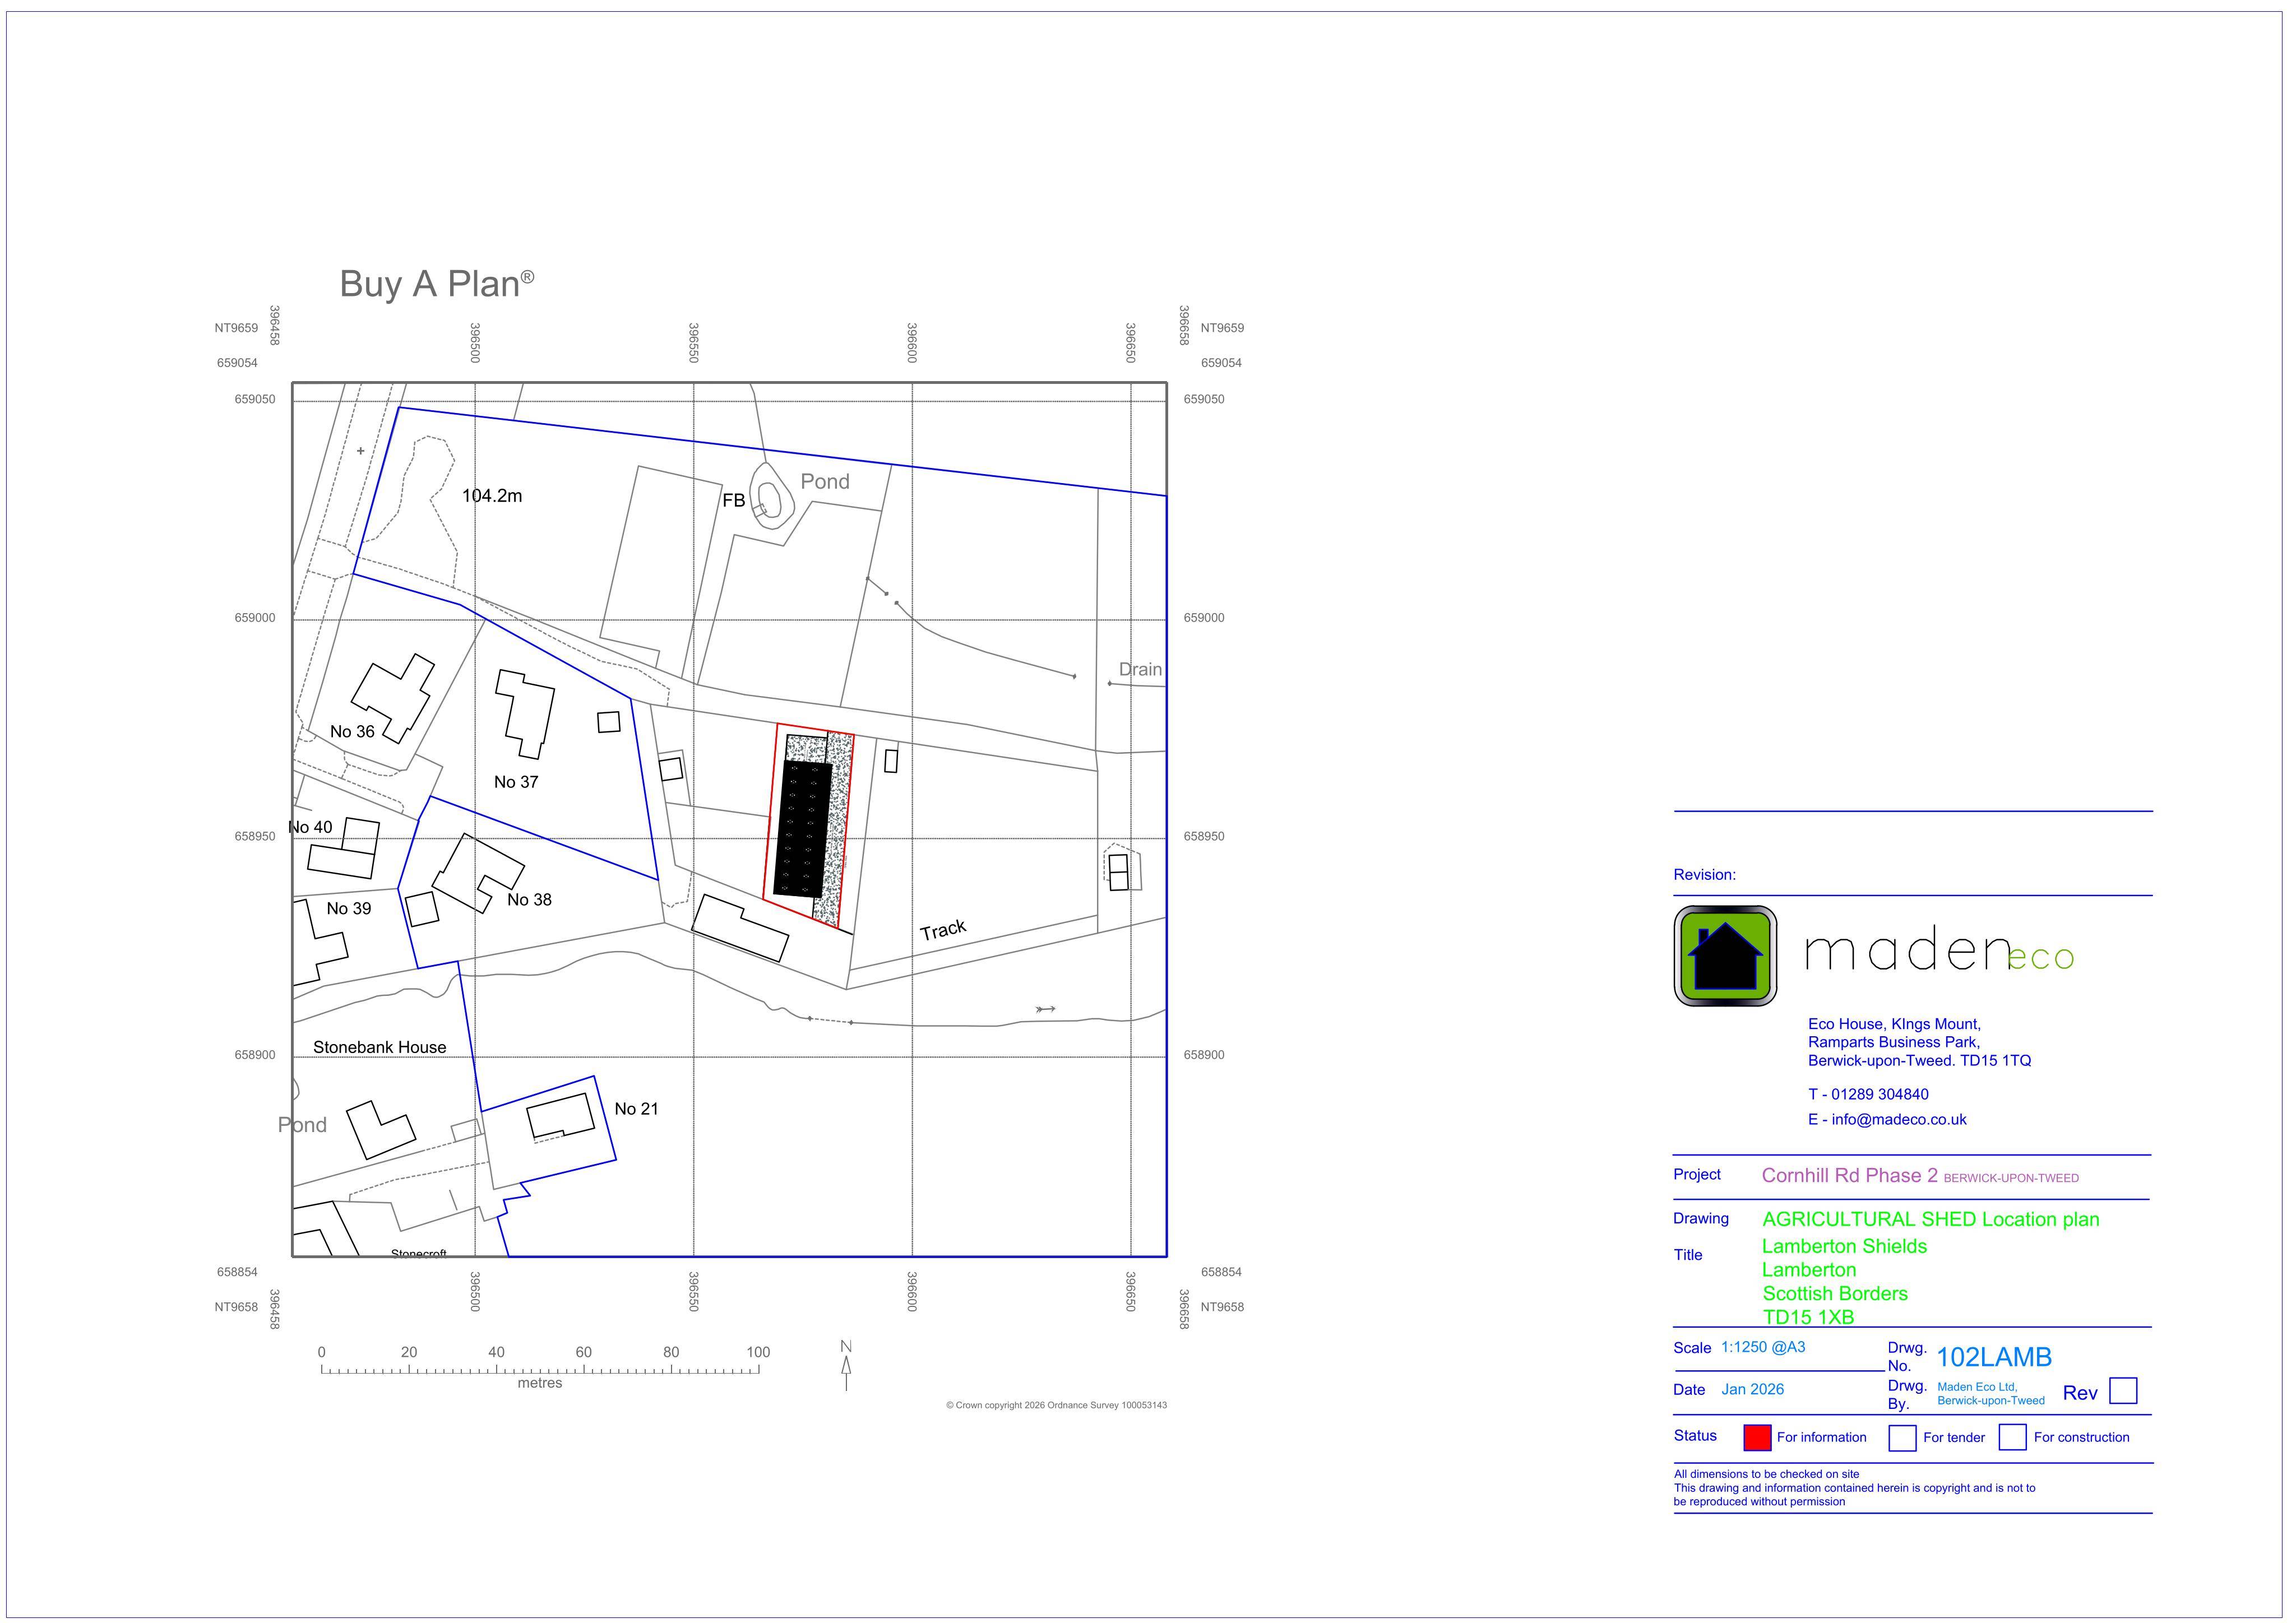The width and height of the screenshot is (2296, 1623).
Task: Click the FB footbridge label
Action: coord(734,500)
